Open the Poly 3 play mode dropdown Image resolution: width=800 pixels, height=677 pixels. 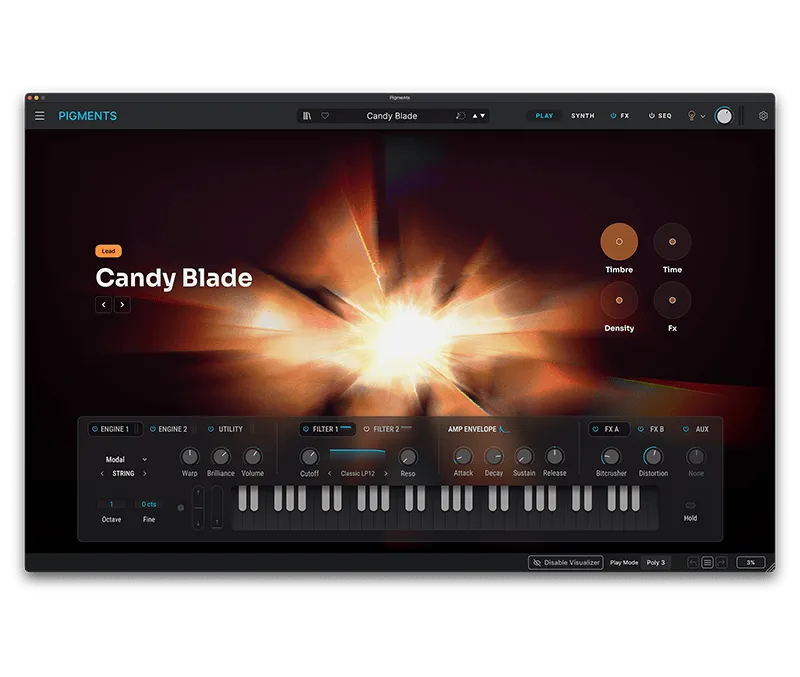coord(656,562)
